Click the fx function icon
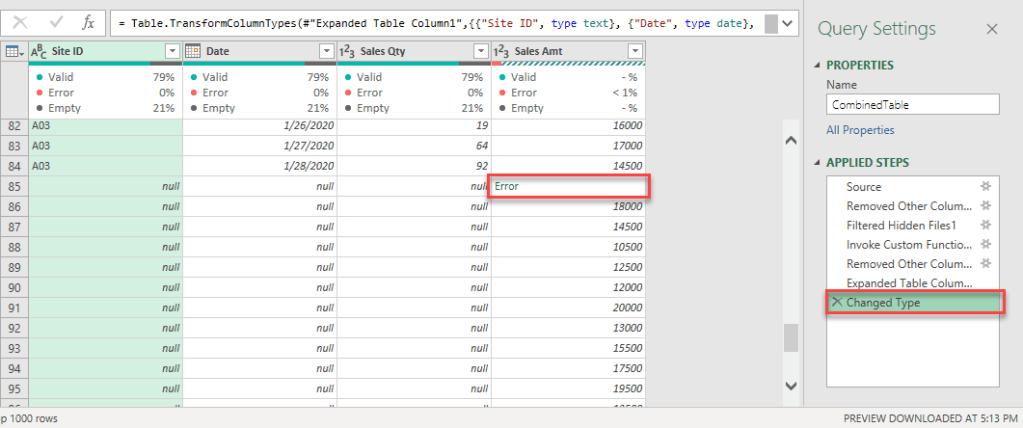The image size is (1023, 428). pyautogui.click(x=88, y=22)
